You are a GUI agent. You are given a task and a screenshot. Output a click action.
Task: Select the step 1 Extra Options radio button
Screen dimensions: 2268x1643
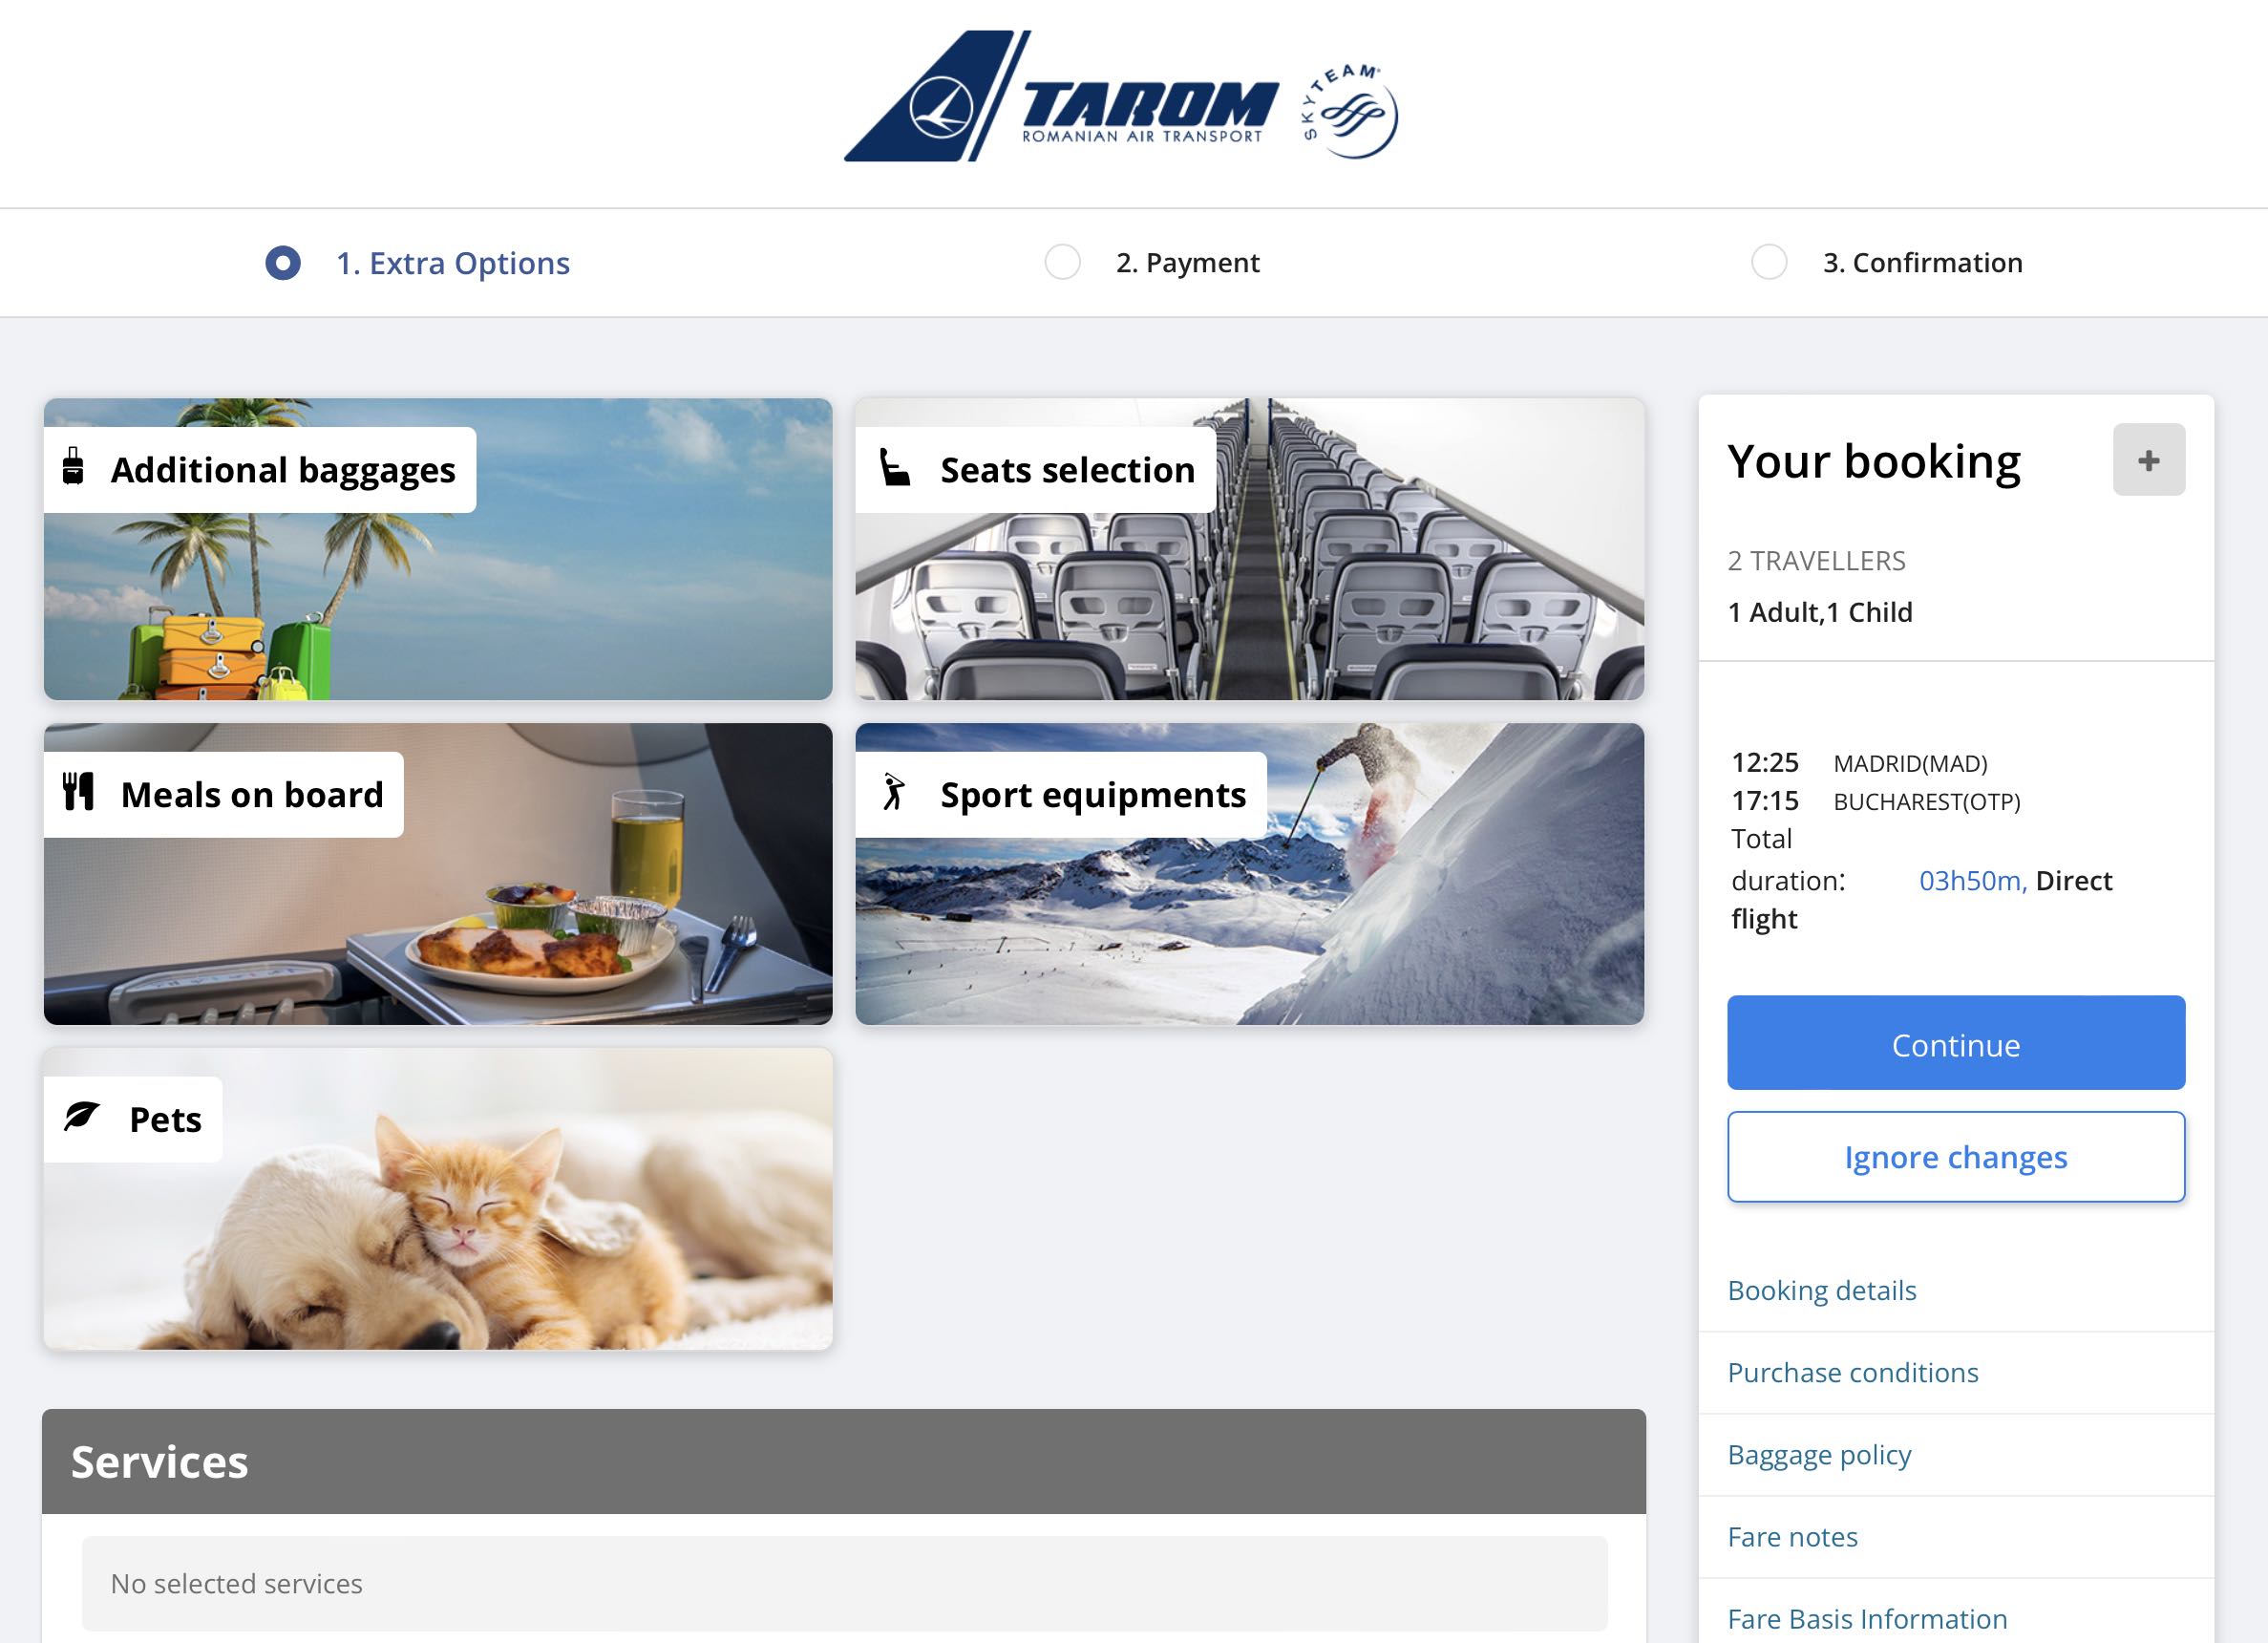click(282, 265)
